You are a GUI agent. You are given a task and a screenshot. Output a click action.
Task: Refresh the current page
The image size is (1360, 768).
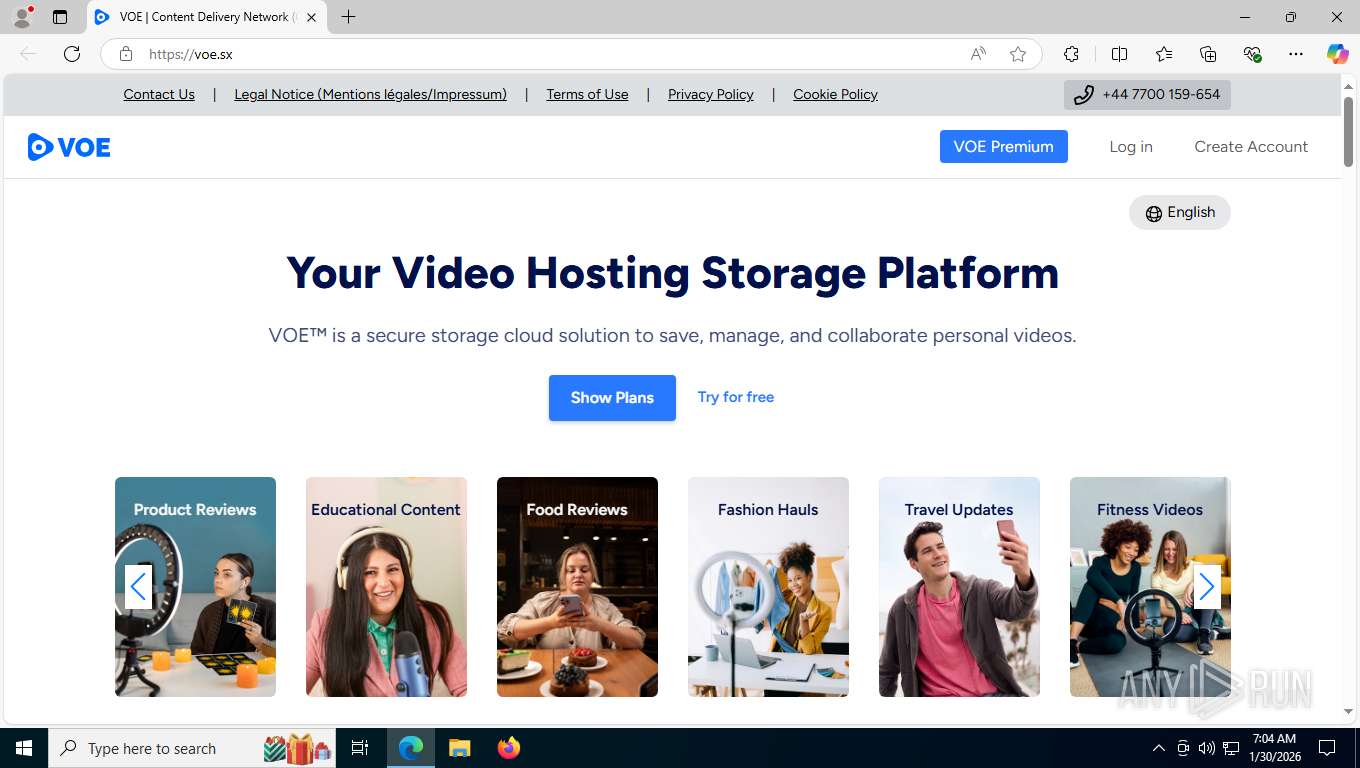[72, 54]
